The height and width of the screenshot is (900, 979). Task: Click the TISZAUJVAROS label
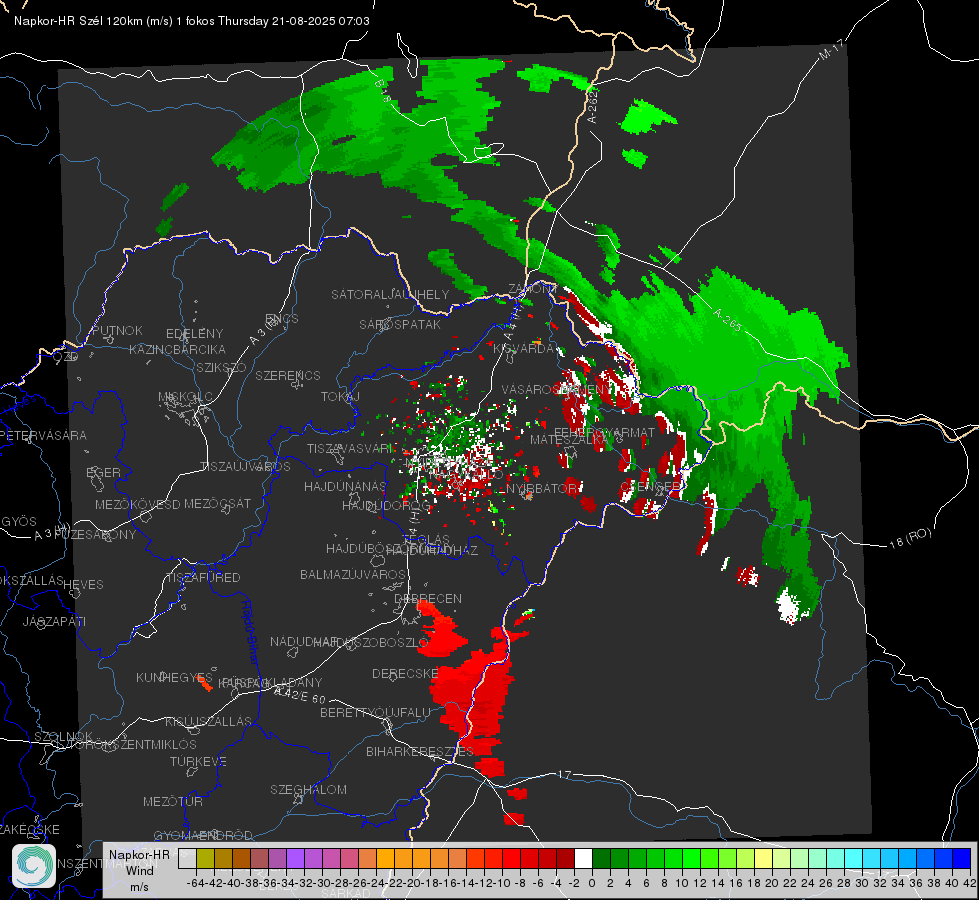[x=245, y=467]
